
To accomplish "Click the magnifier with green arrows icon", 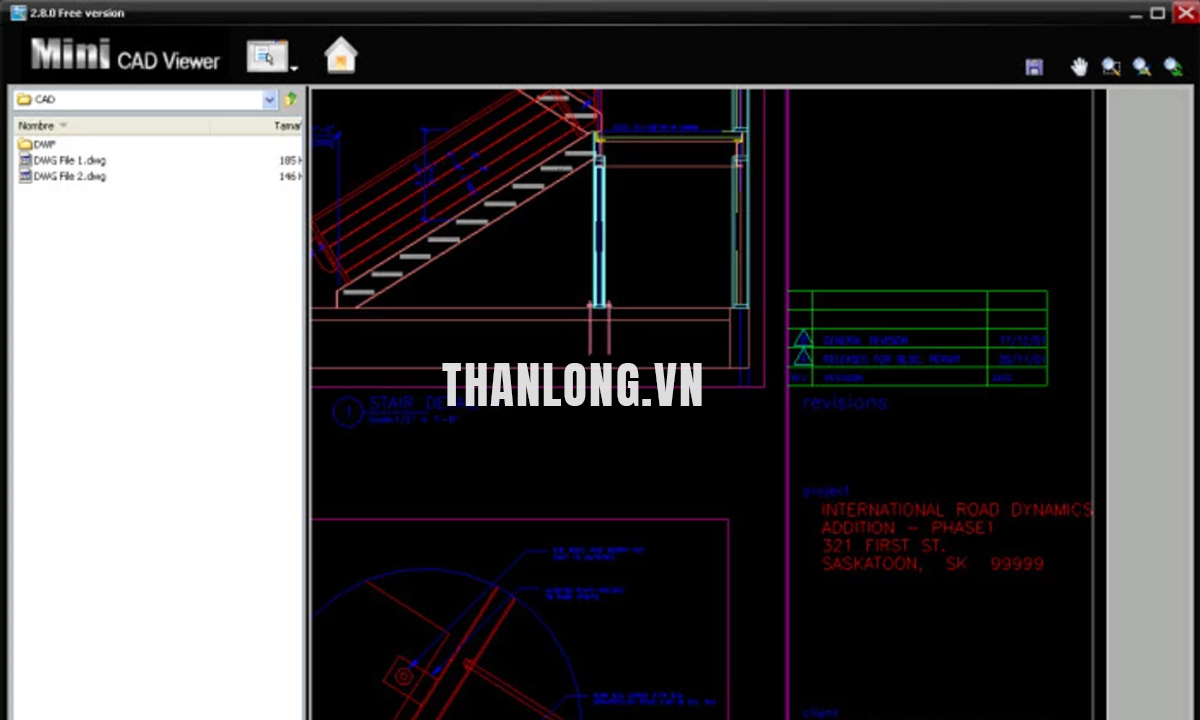I will (1172, 67).
